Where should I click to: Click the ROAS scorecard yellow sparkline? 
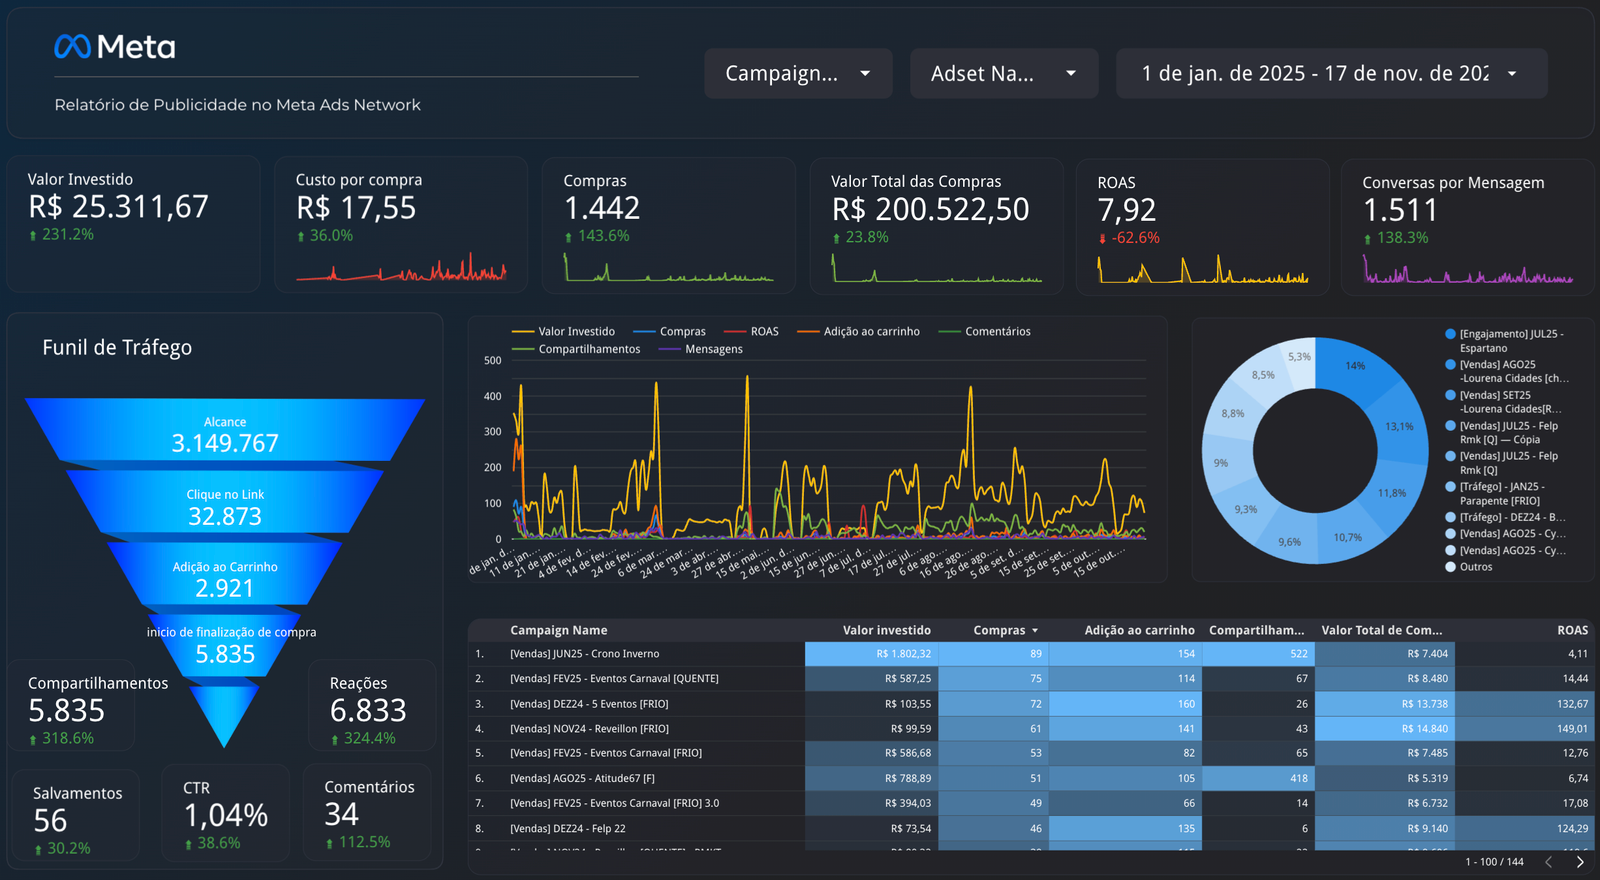pyautogui.click(x=1202, y=271)
